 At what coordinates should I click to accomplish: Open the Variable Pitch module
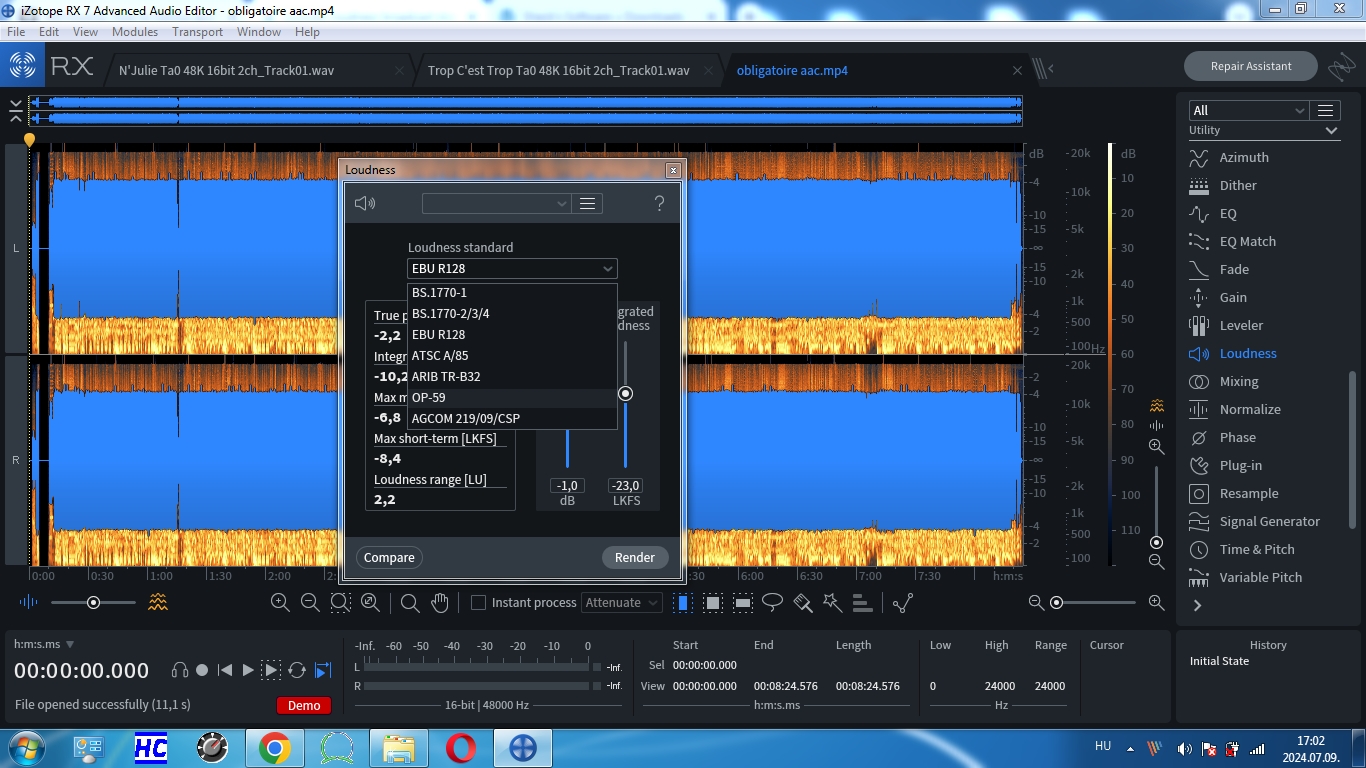click(1260, 577)
